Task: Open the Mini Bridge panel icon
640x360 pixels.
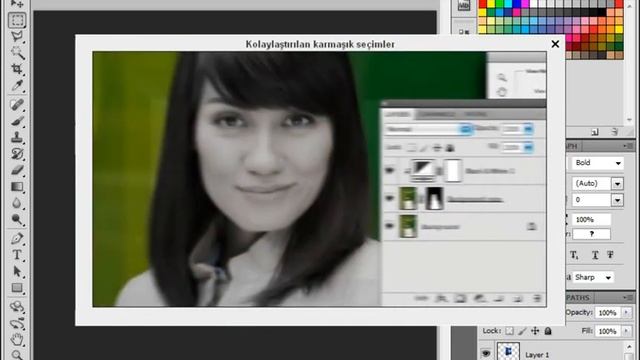Action: (x=464, y=5)
